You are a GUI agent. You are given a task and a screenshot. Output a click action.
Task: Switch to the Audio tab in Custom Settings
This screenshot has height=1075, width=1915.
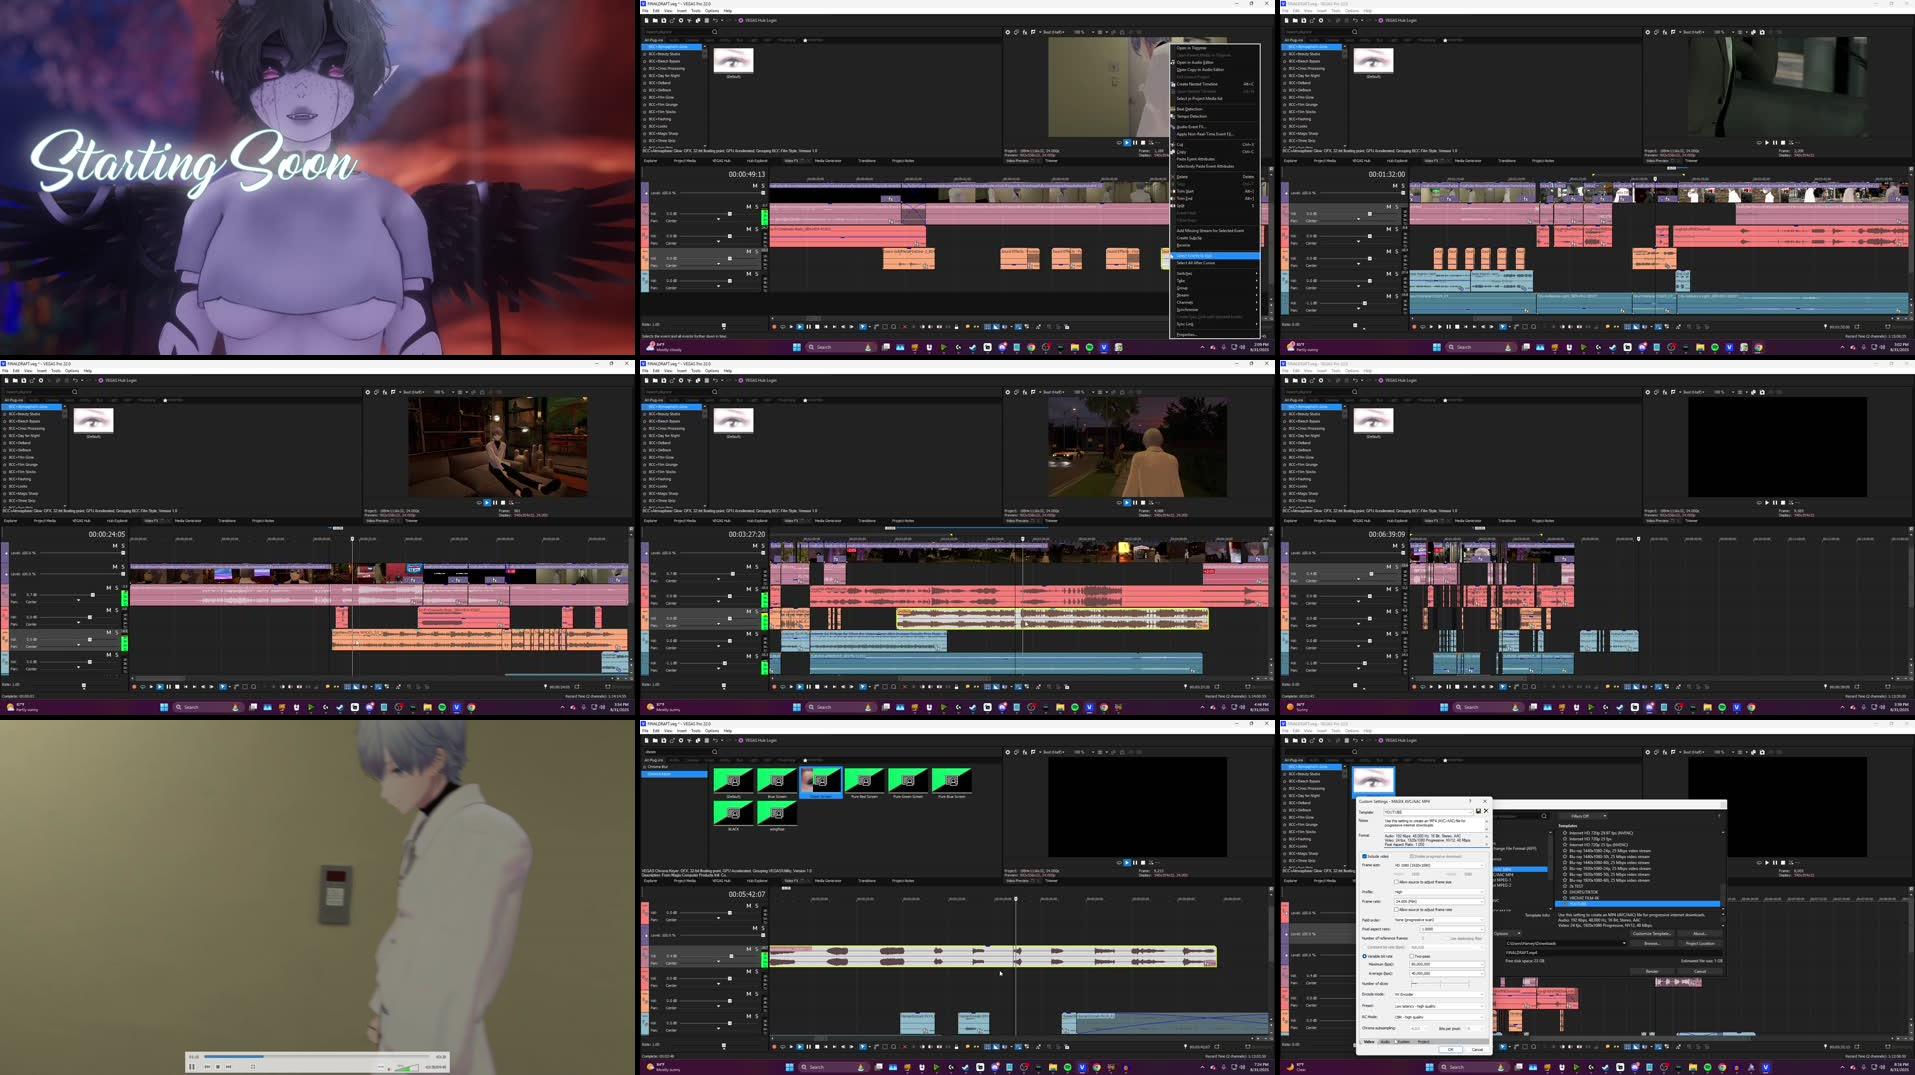click(x=1385, y=1042)
